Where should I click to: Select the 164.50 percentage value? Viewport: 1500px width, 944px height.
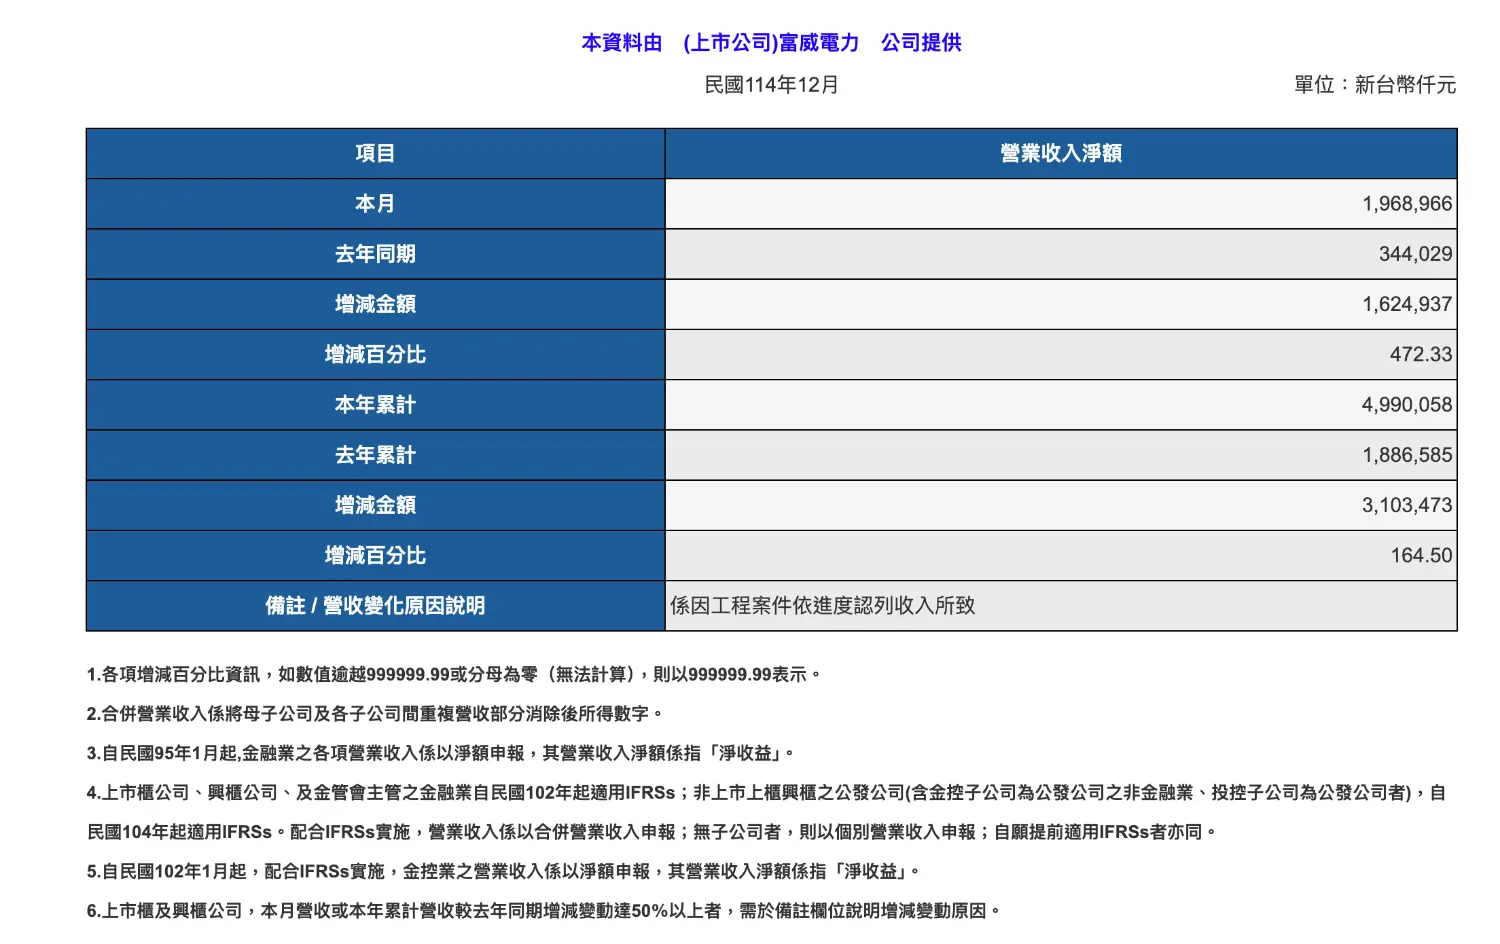tap(1420, 555)
